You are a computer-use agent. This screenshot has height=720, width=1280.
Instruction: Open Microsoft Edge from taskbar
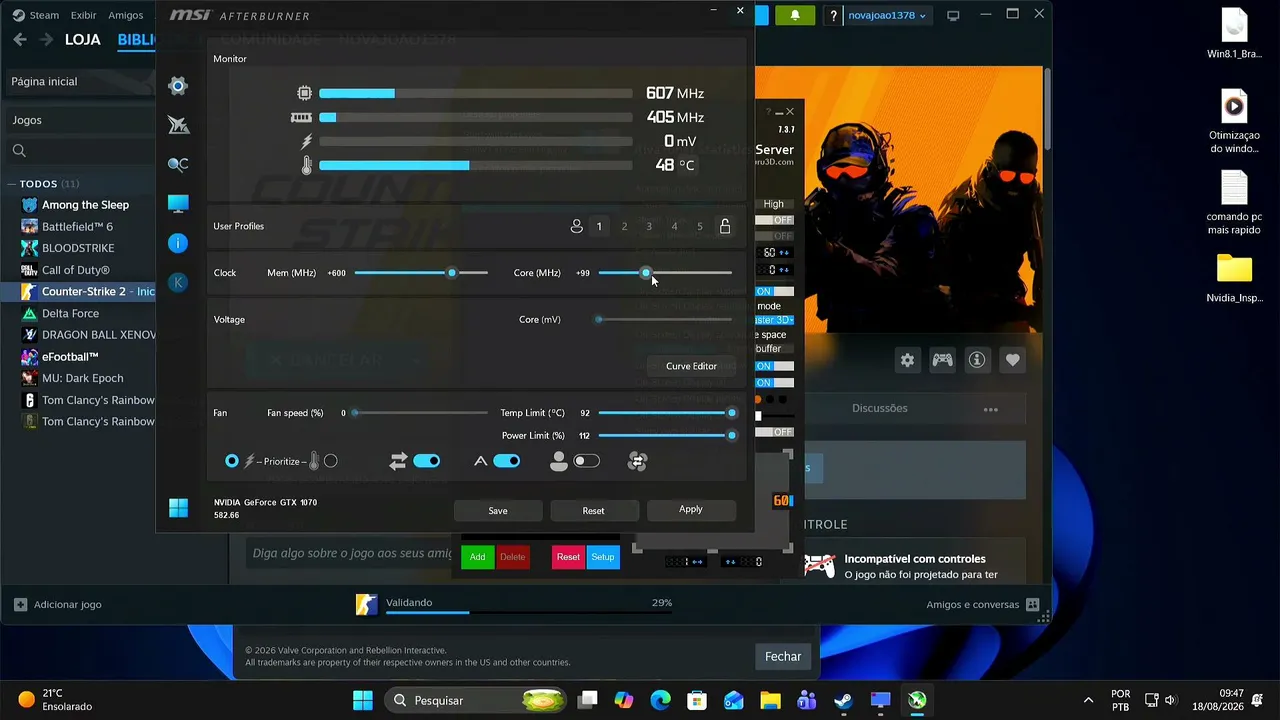pos(660,700)
